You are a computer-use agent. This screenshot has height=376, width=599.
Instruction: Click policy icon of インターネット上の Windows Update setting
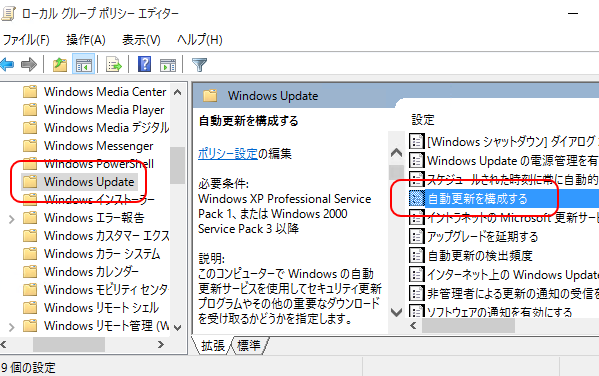(x=416, y=274)
